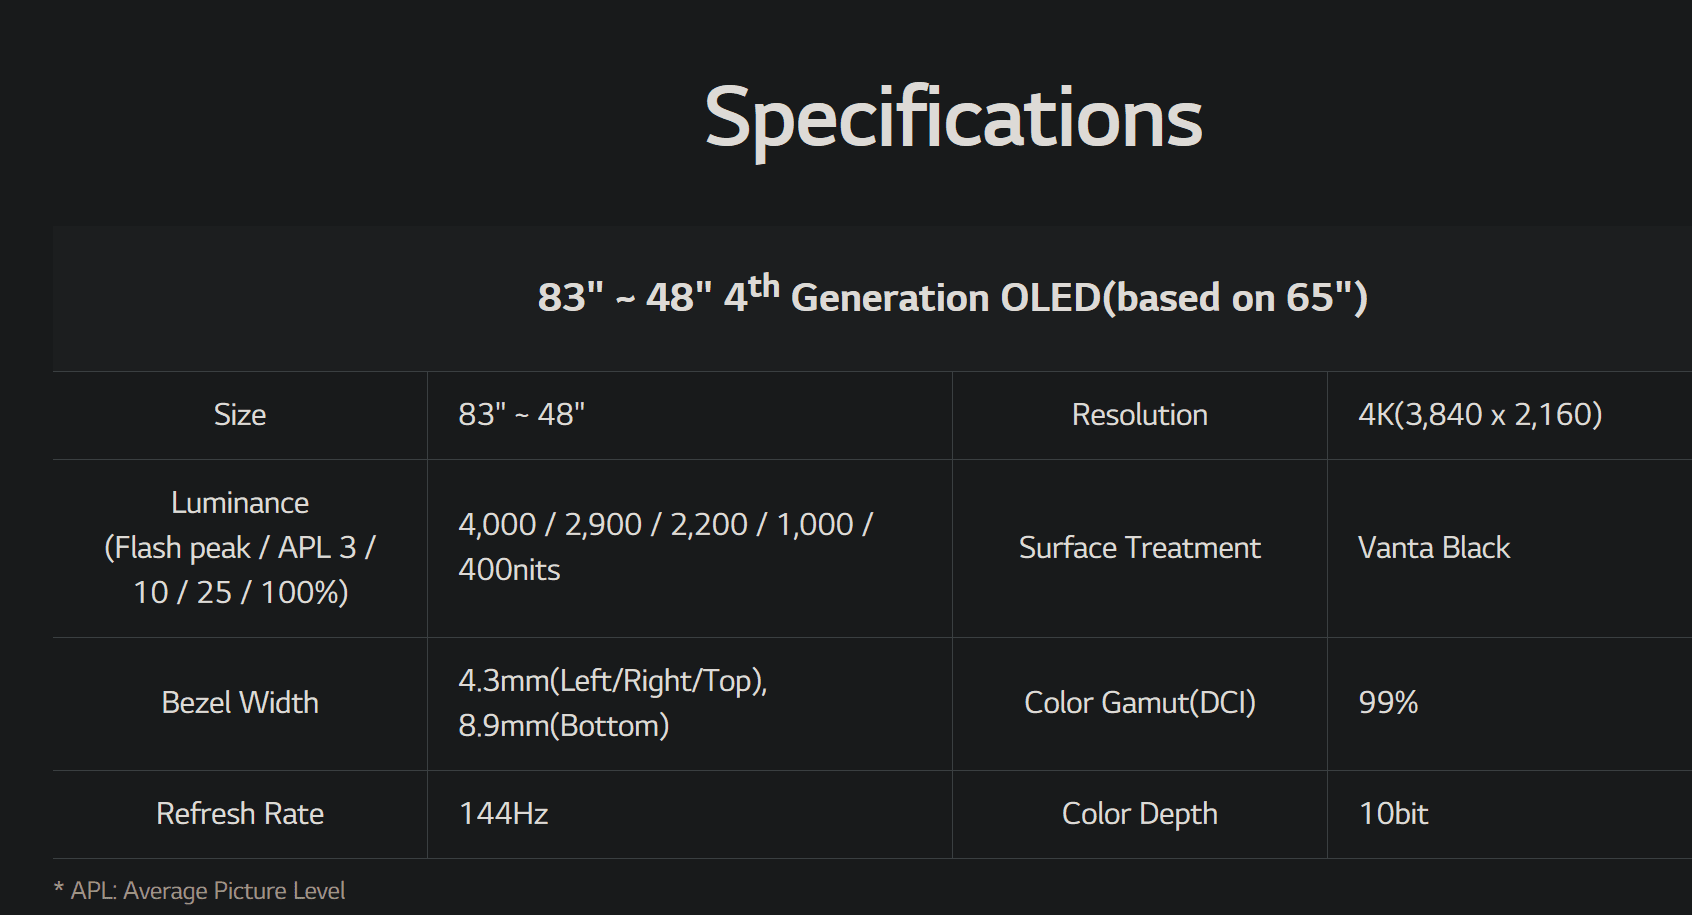Image resolution: width=1692 pixels, height=915 pixels.
Task: Select the Vanta Black value
Action: (x=1434, y=548)
